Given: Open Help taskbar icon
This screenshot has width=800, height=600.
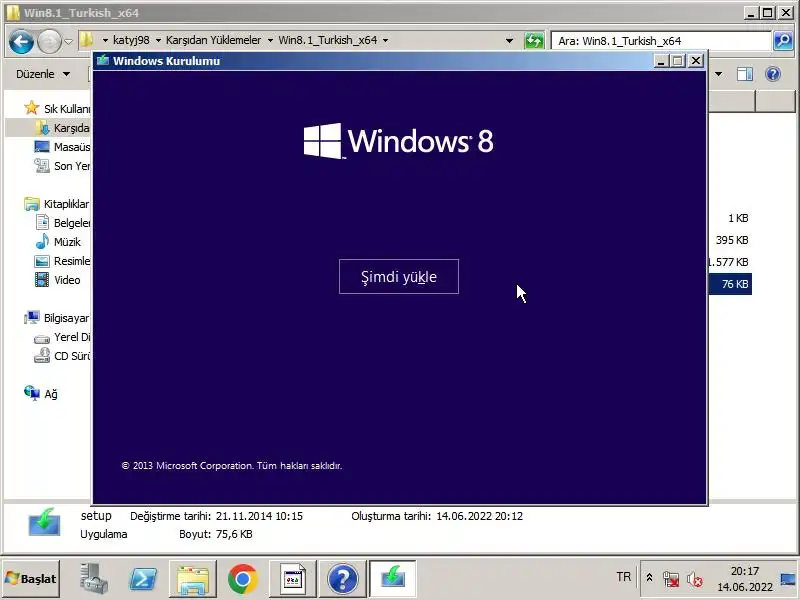Looking at the screenshot, I should pos(343,579).
